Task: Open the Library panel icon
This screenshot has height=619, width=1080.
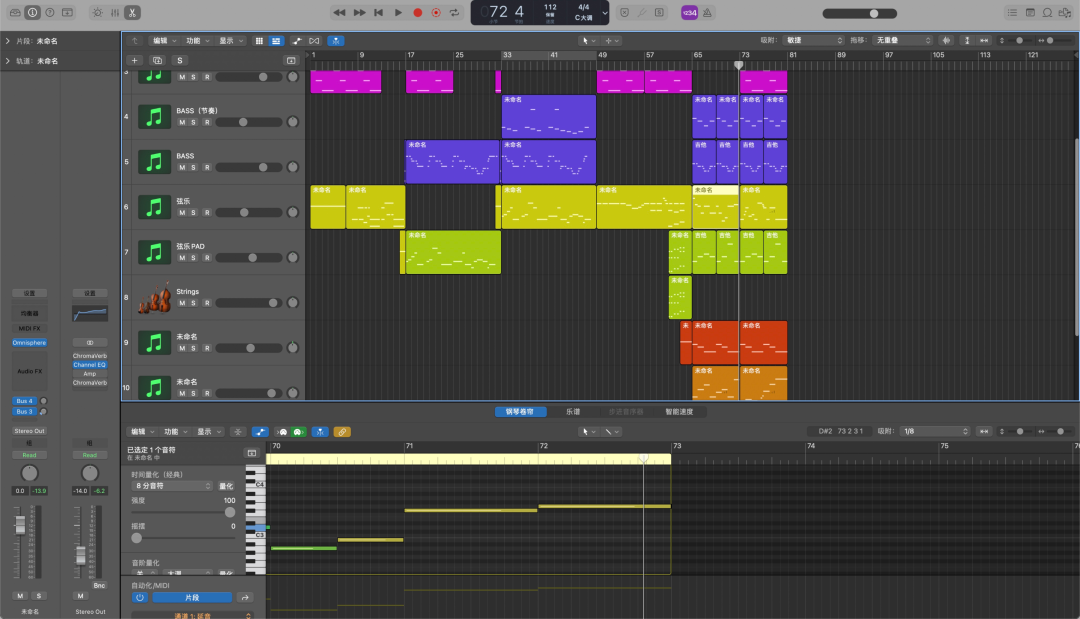Action: (x=14, y=12)
